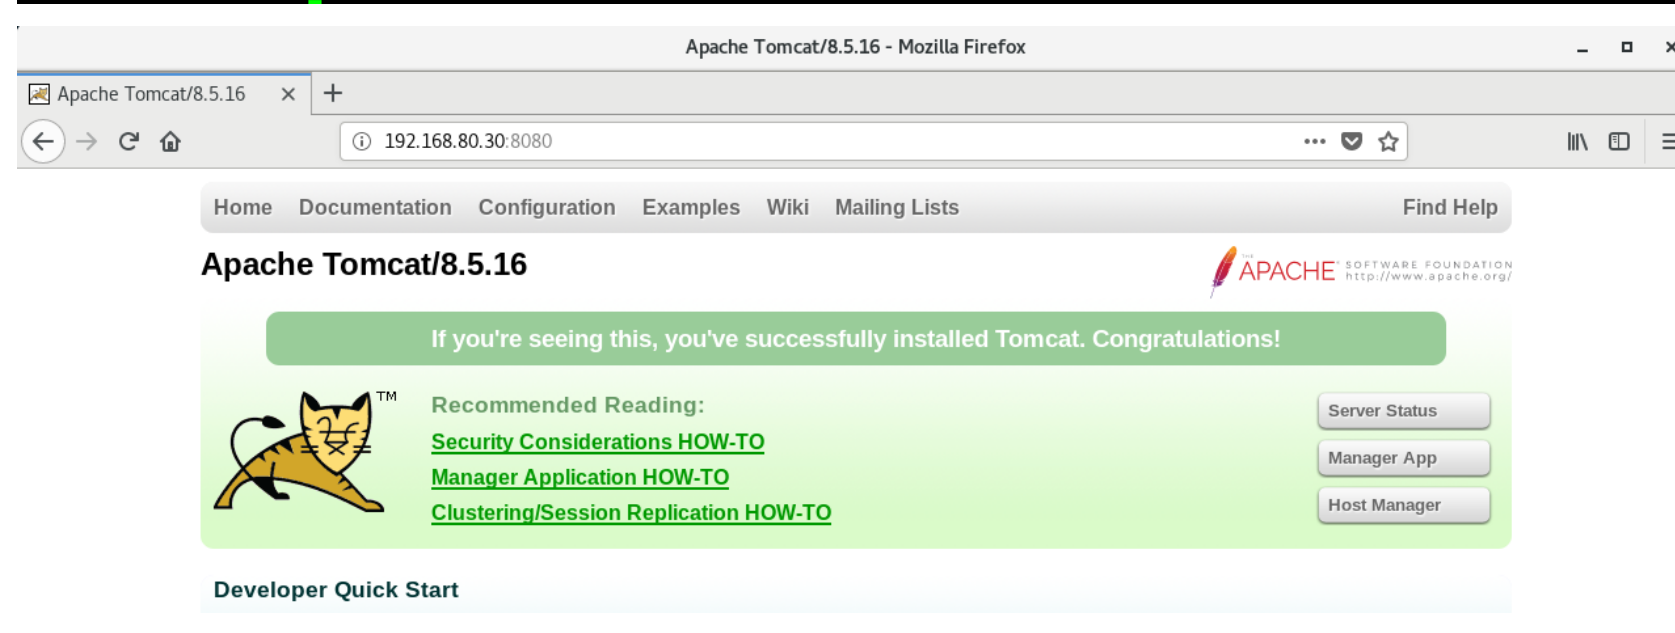This screenshot has width=1675, height=633.
Task: Open a new tab with plus button
Action: pyautogui.click(x=333, y=93)
